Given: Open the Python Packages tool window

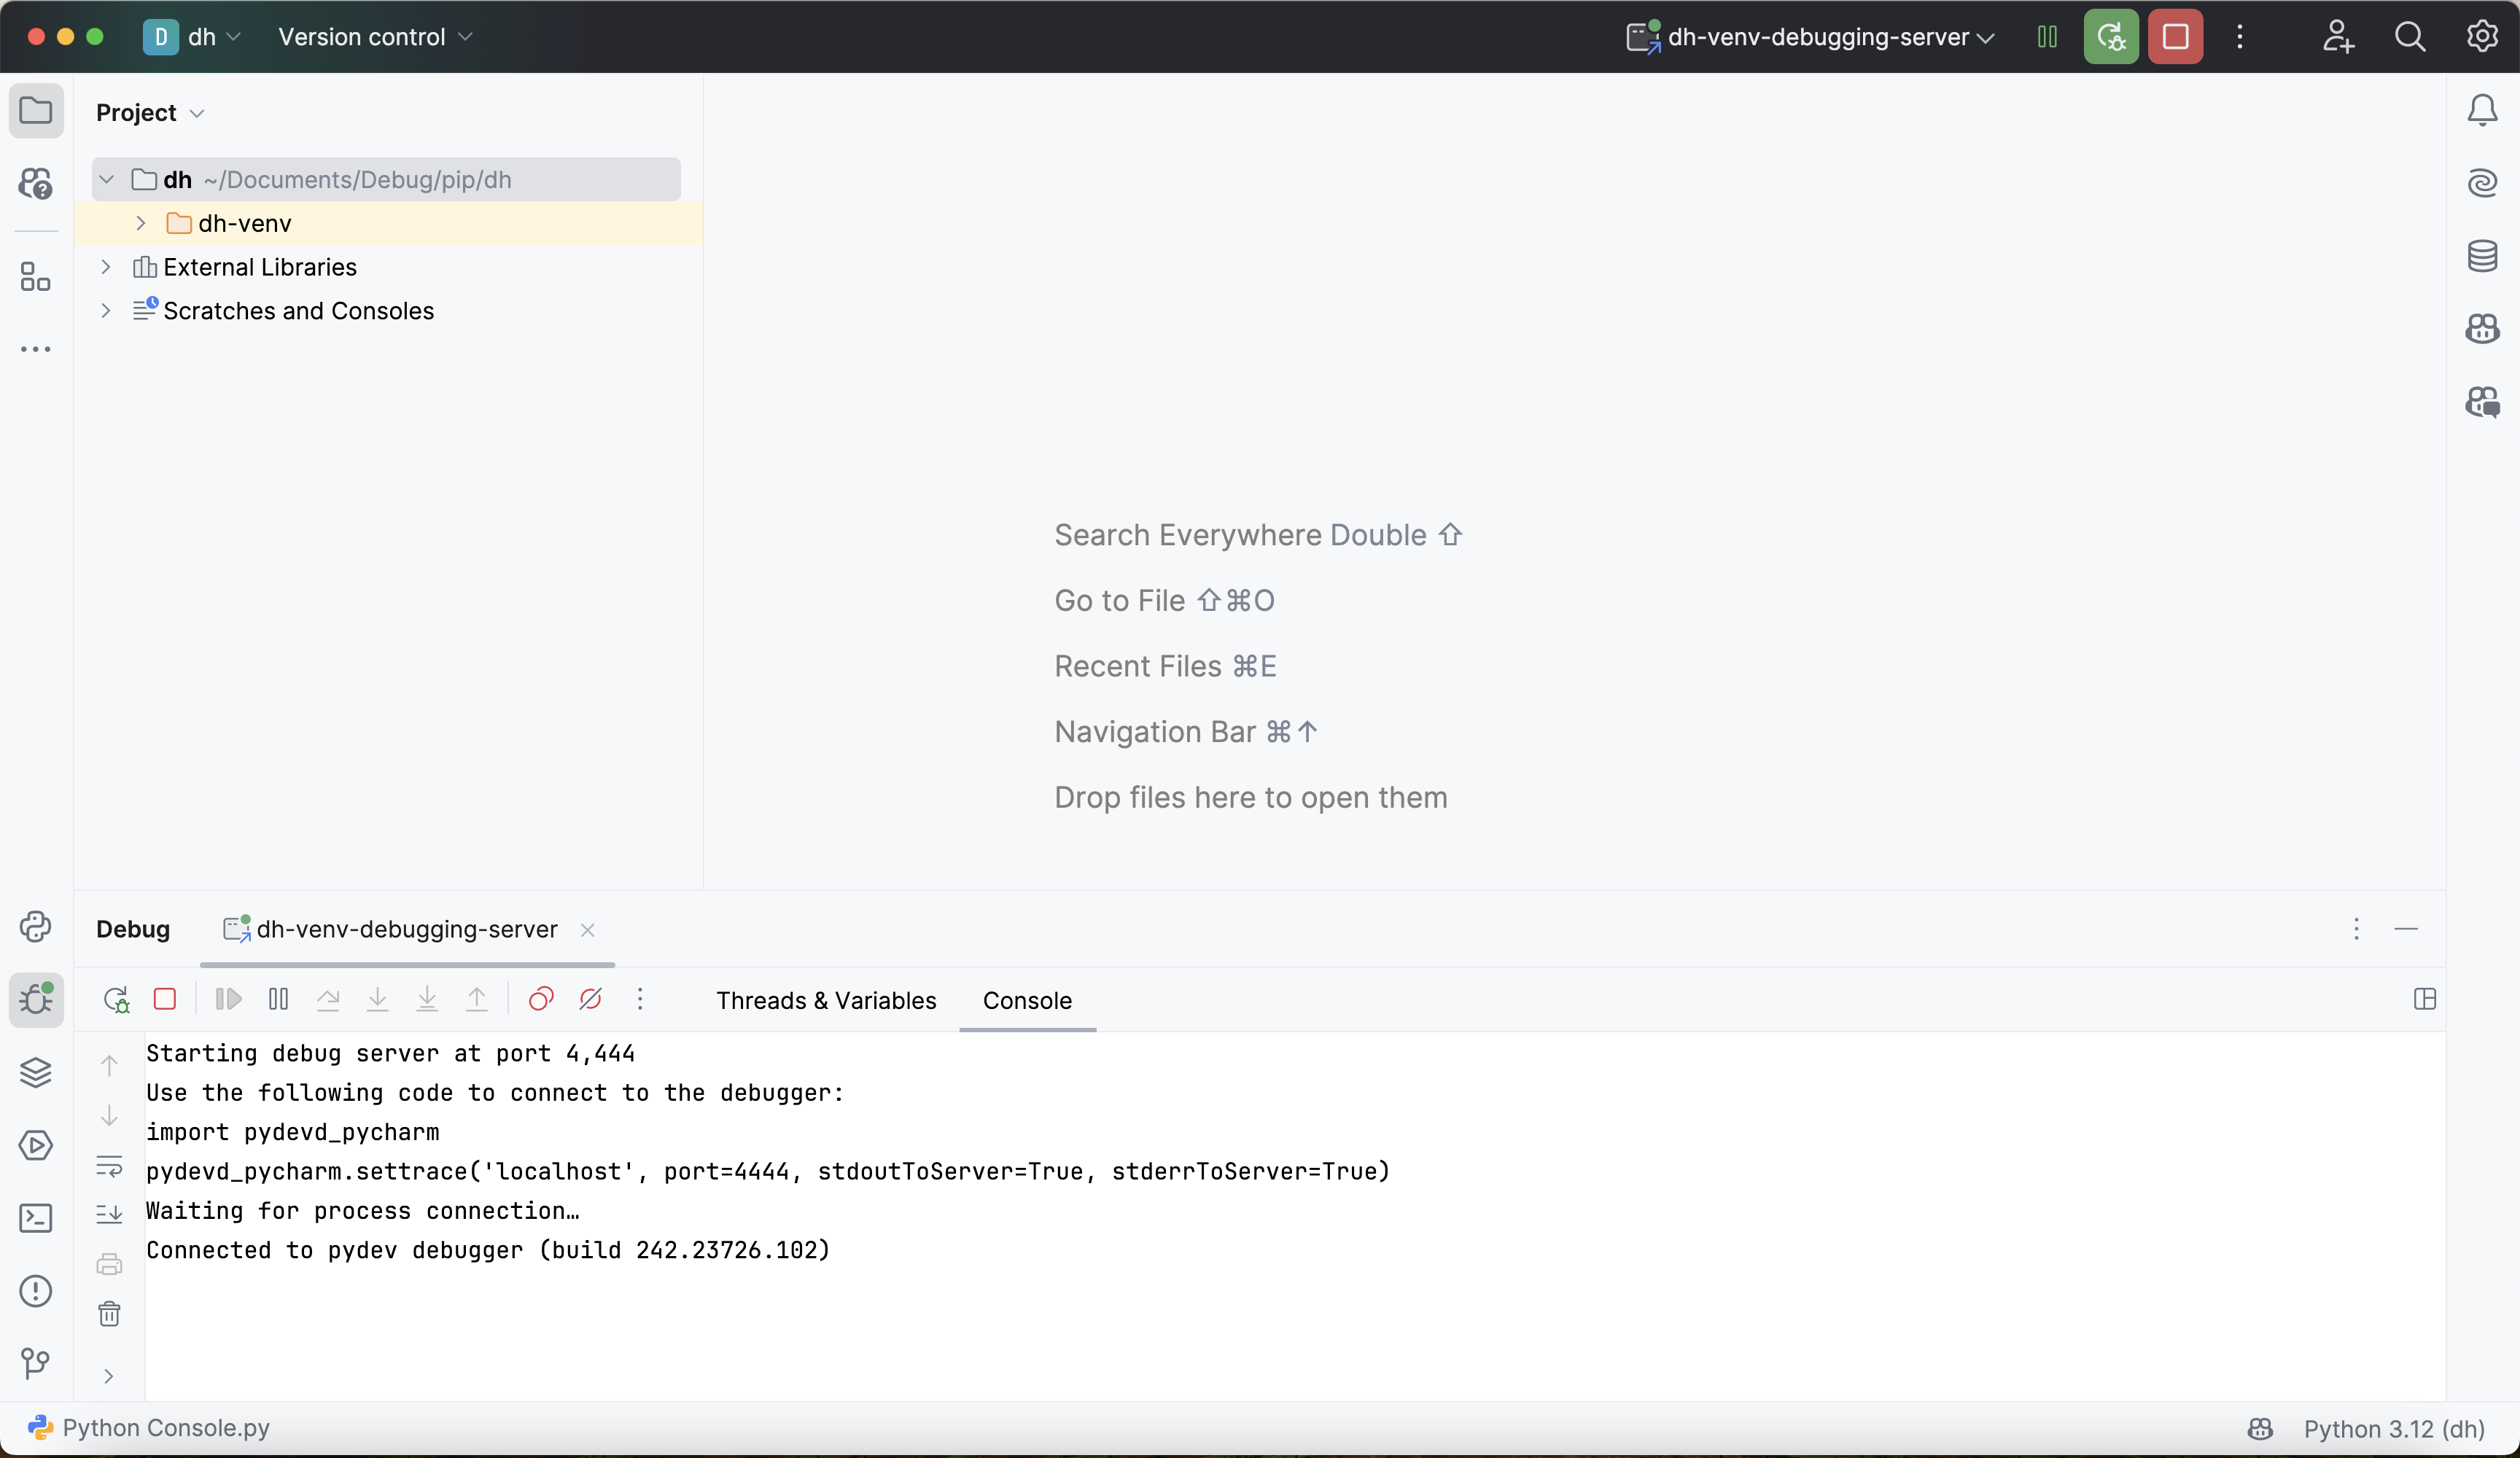Looking at the screenshot, I should 36,1072.
